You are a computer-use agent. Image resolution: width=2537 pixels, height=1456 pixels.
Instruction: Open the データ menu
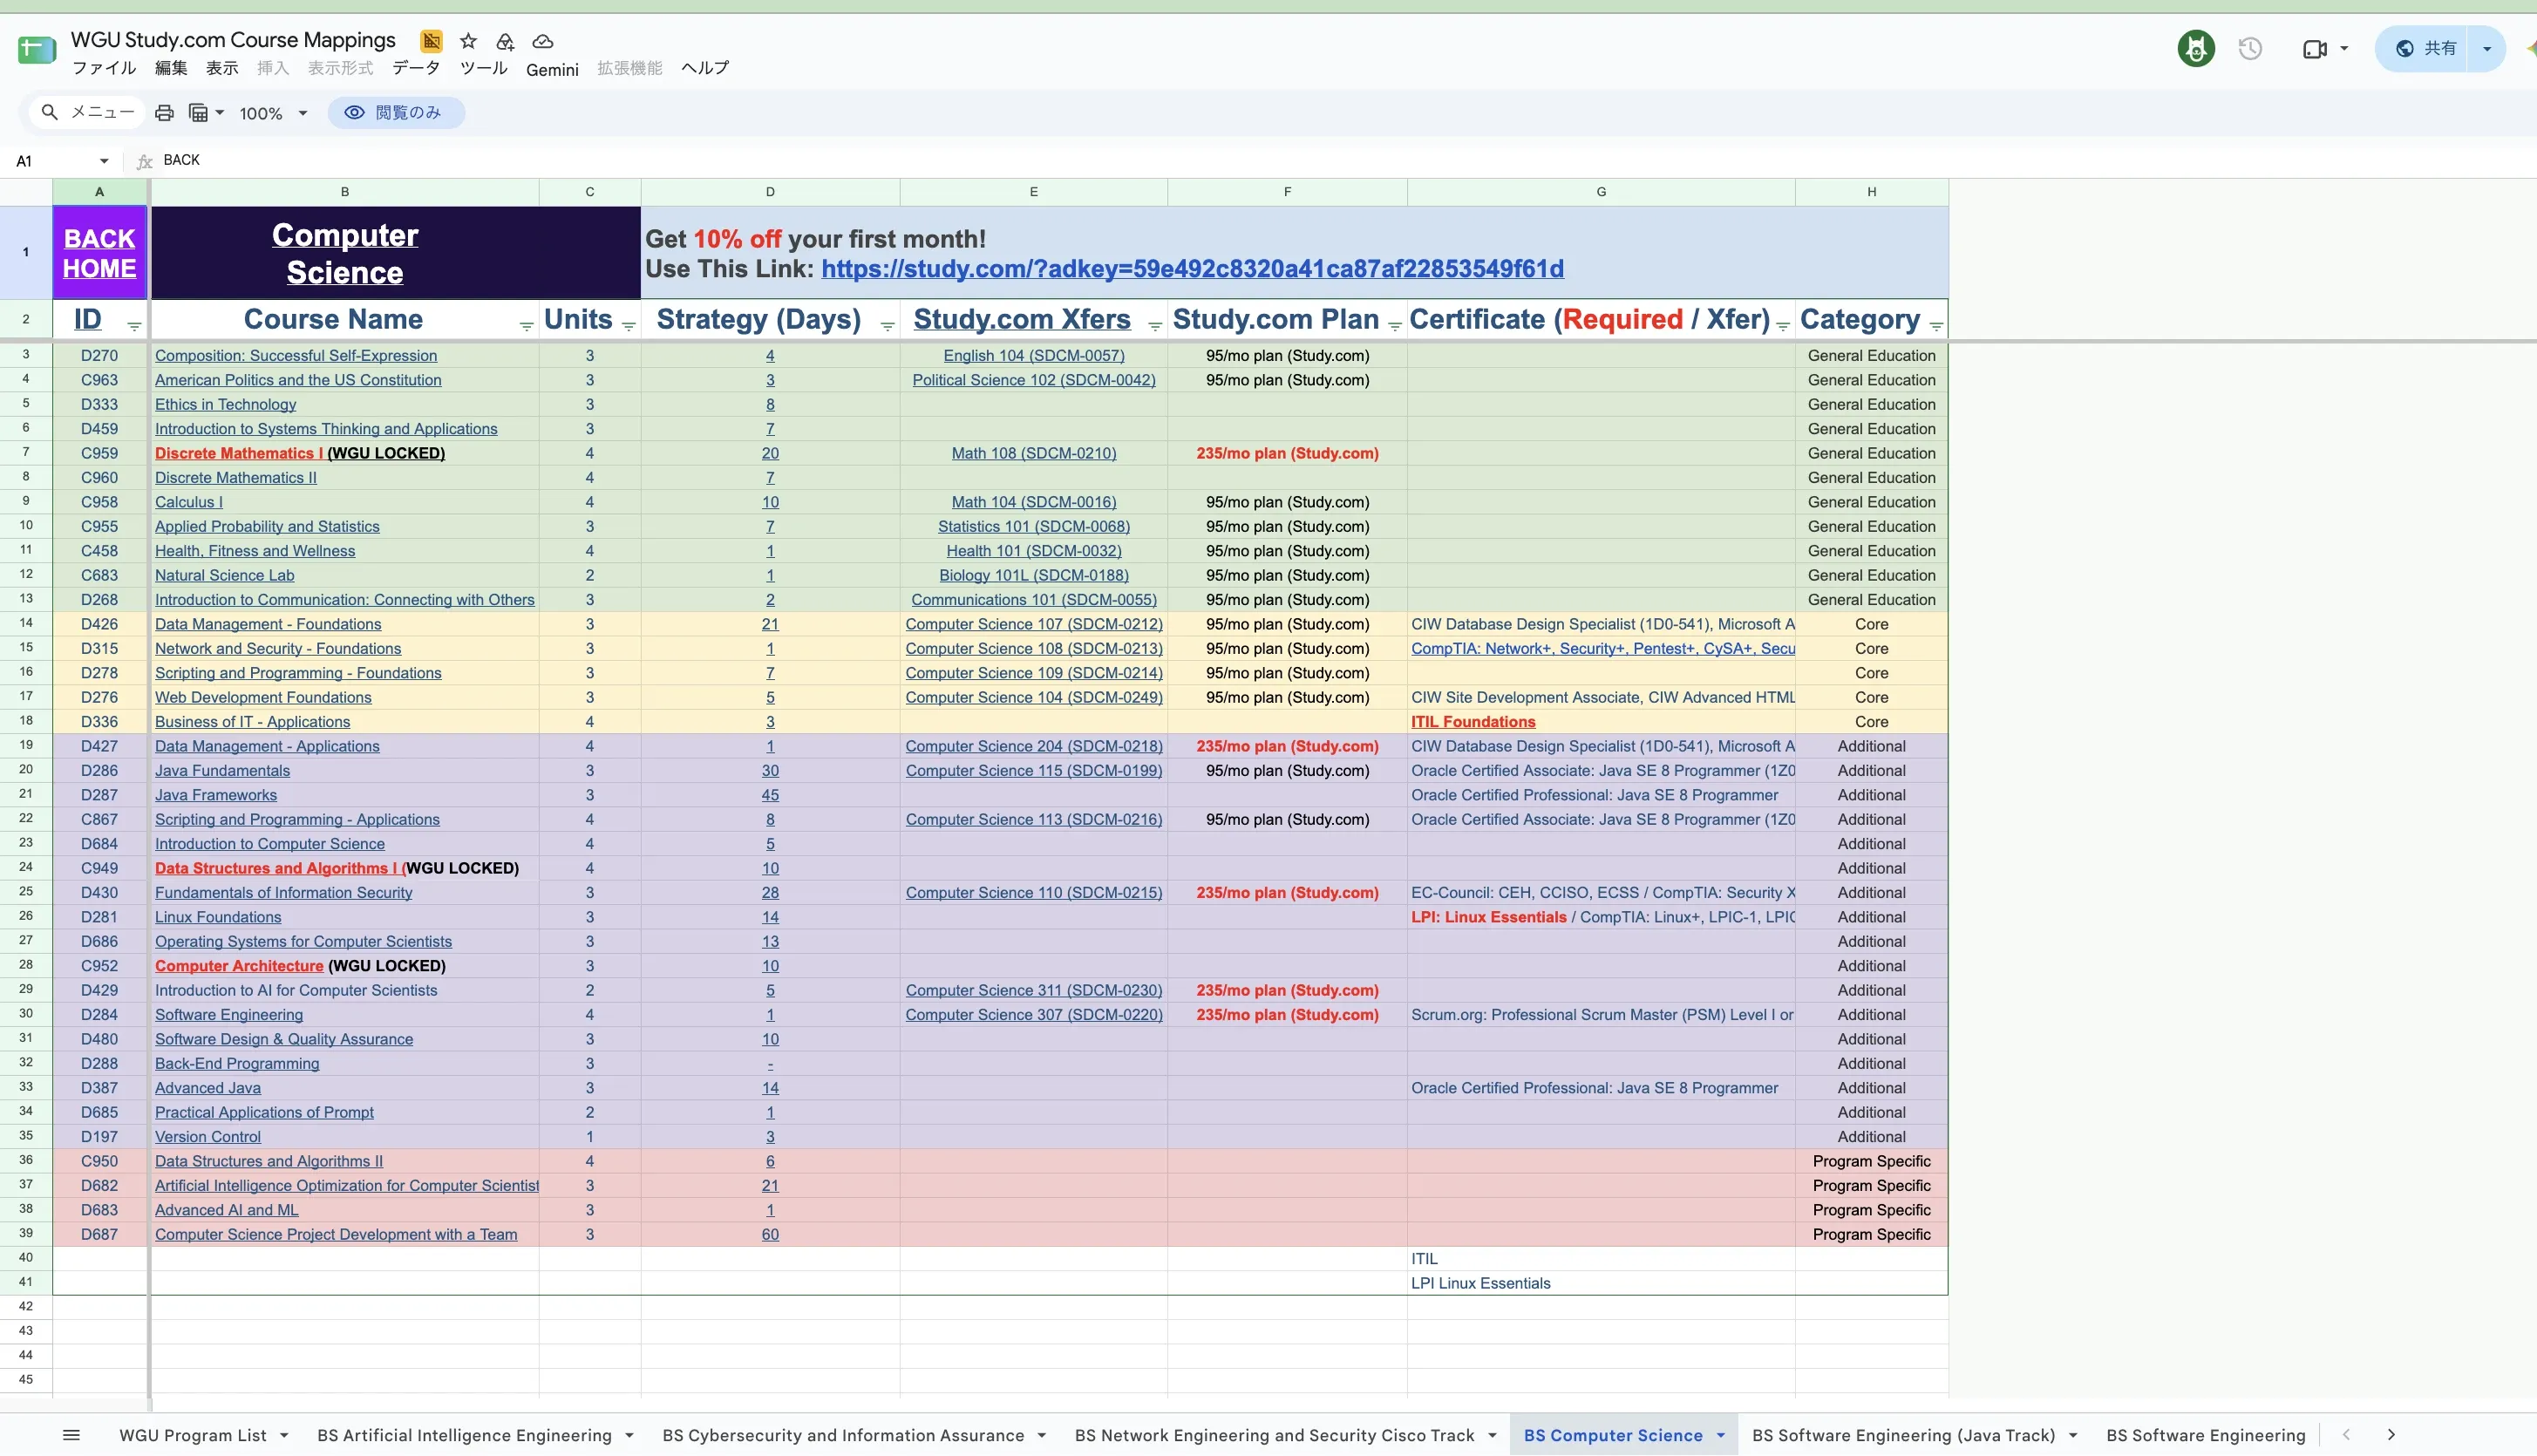[416, 68]
